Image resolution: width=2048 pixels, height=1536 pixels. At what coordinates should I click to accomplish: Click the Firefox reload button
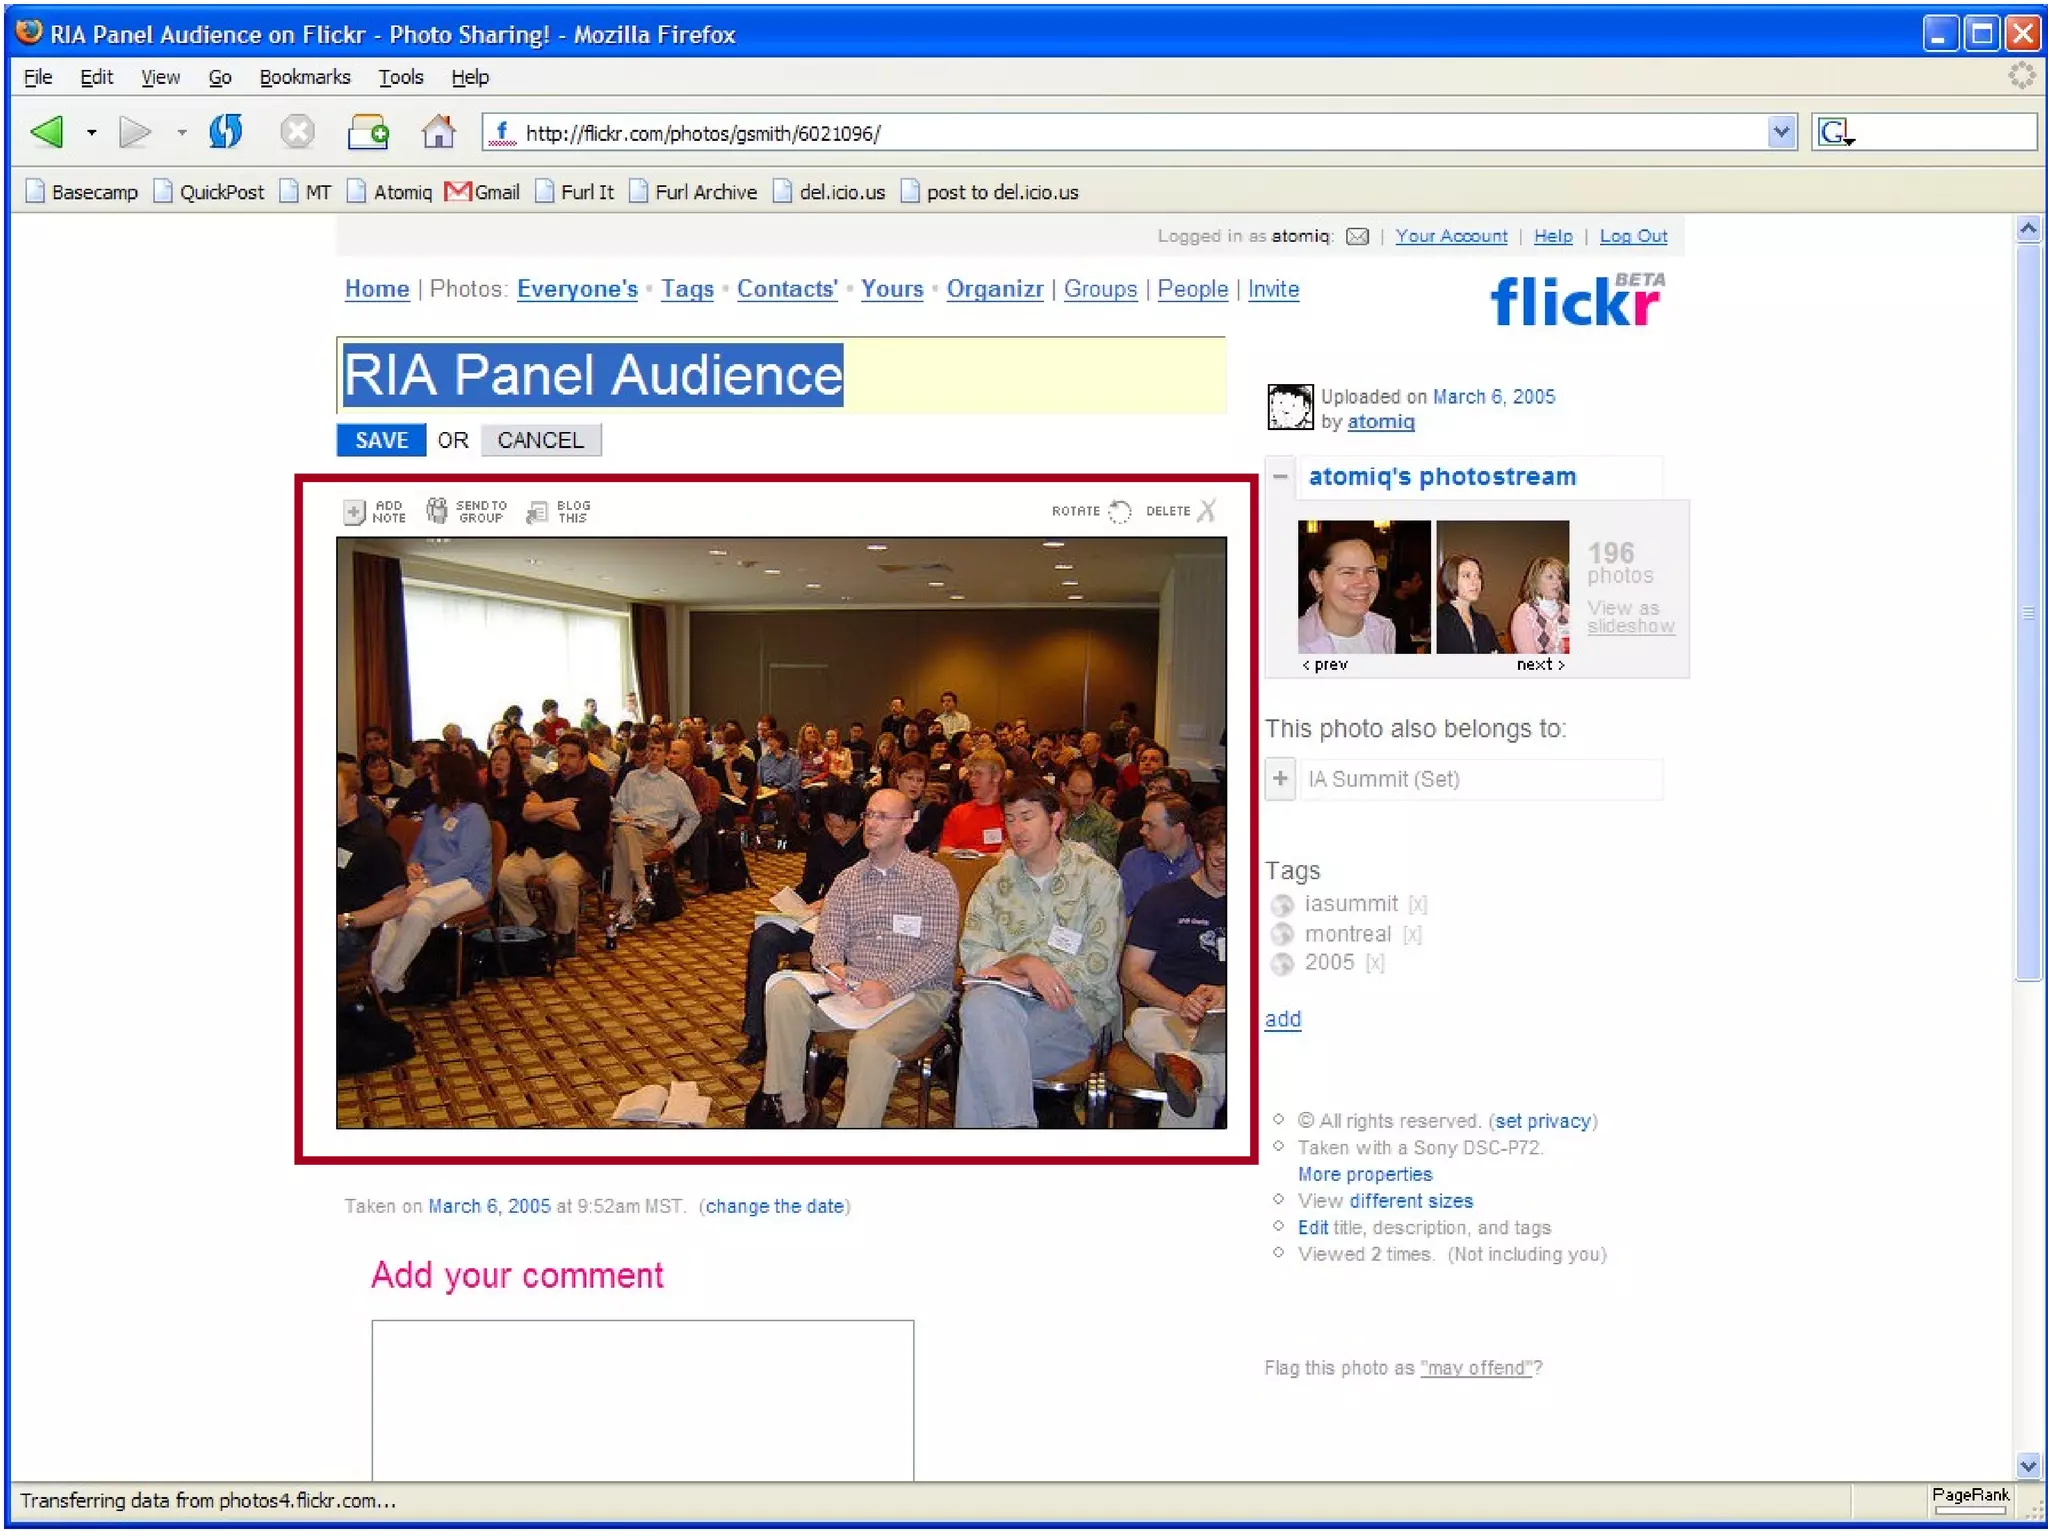tap(226, 132)
